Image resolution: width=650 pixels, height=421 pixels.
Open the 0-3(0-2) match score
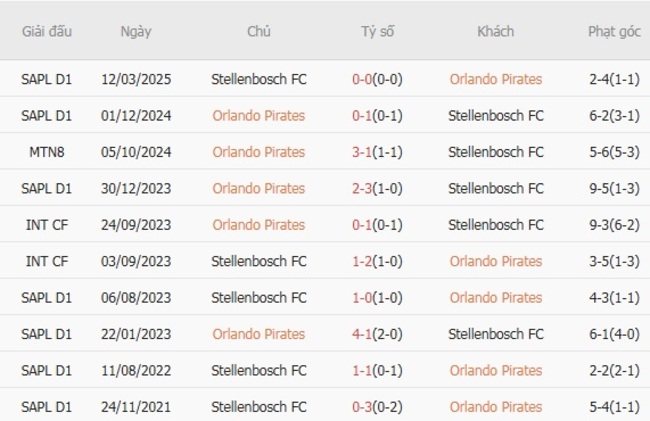378,407
